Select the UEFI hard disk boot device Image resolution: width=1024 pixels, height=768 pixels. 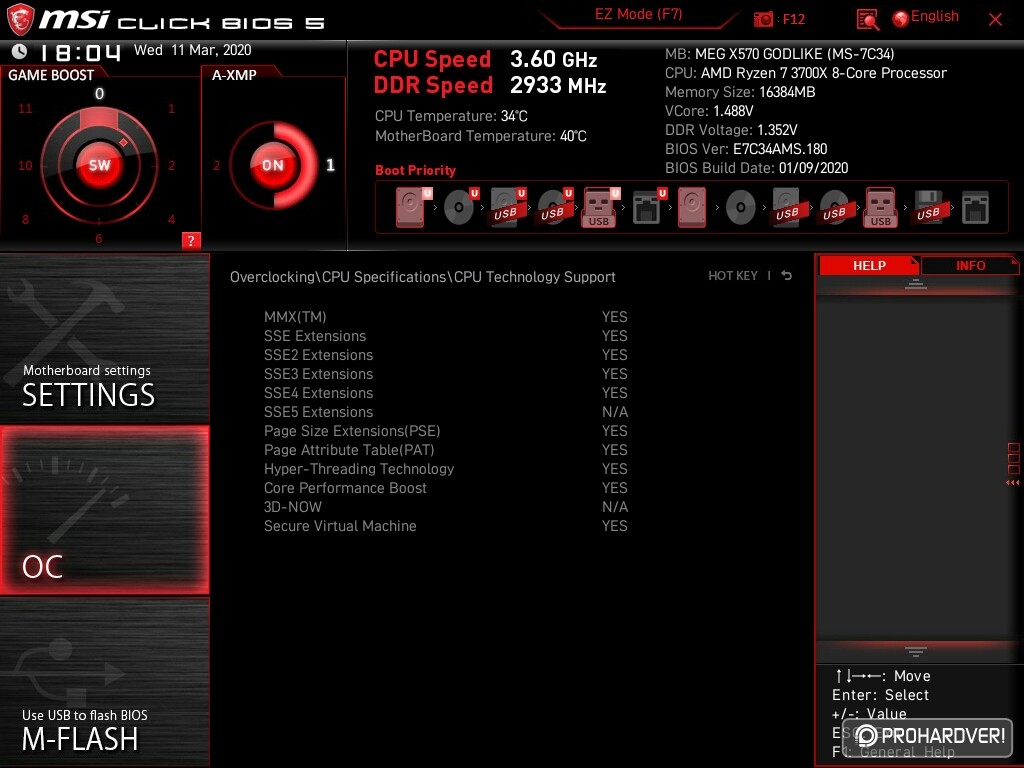pyautogui.click(x=413, y=207)
